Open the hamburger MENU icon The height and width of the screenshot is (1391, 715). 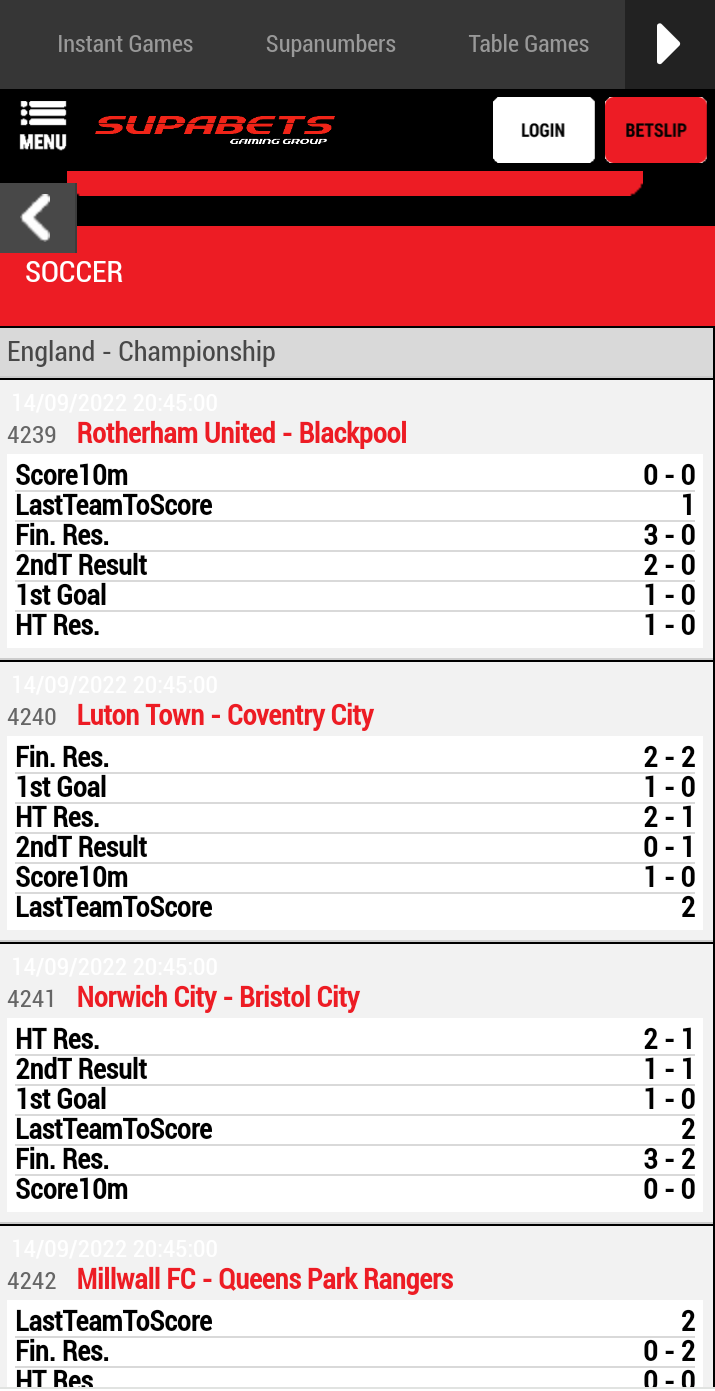click(42, 126)
